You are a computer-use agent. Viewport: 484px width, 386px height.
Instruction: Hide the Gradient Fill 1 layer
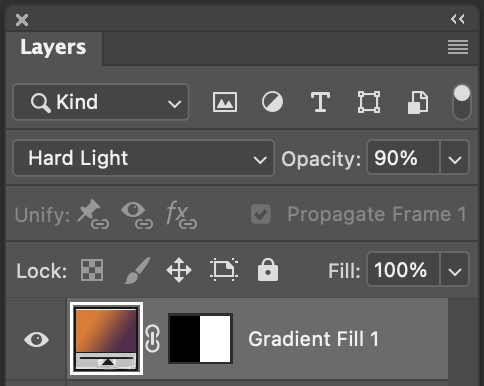tap(37, 340)
